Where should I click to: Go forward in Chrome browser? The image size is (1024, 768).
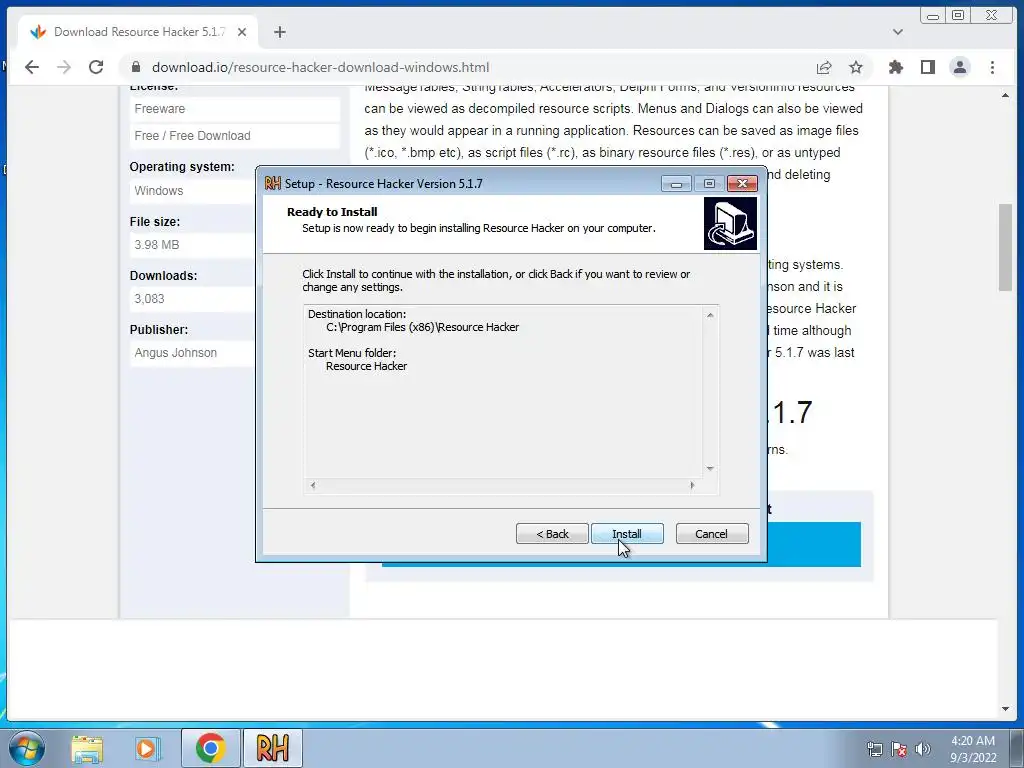tap(64, 67)
